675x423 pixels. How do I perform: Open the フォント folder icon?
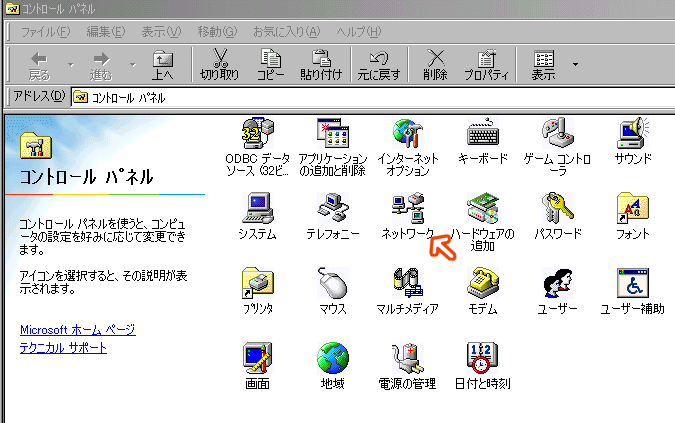point(632,208)
